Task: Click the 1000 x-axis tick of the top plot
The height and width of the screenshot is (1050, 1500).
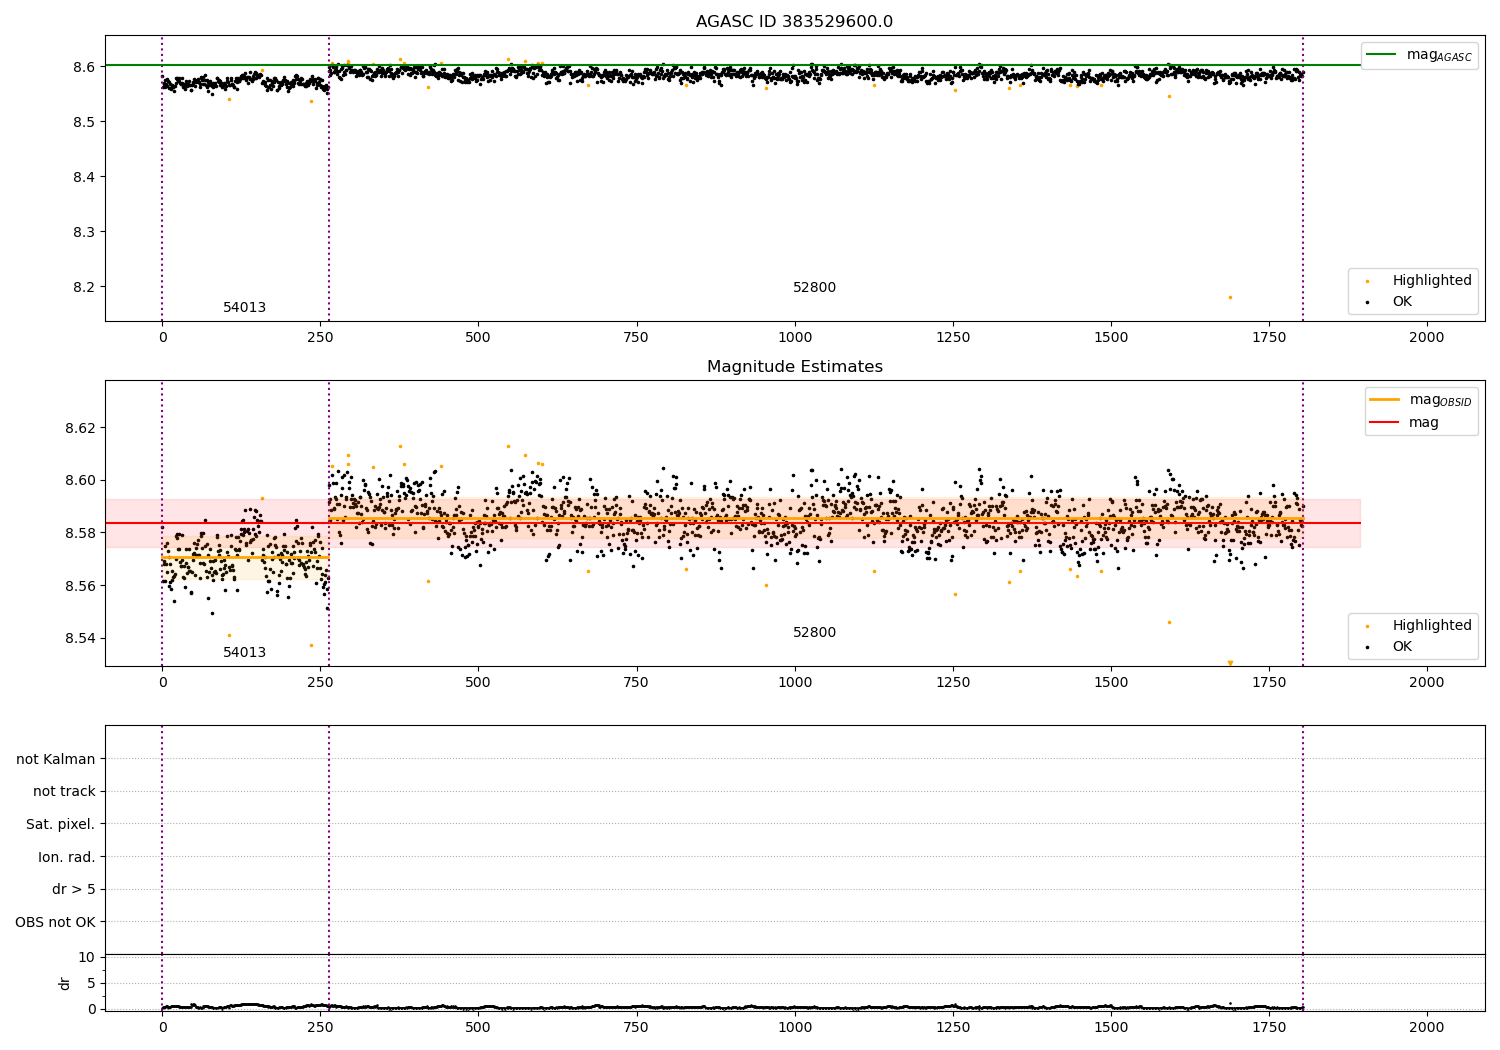Action: pos(795,338)
